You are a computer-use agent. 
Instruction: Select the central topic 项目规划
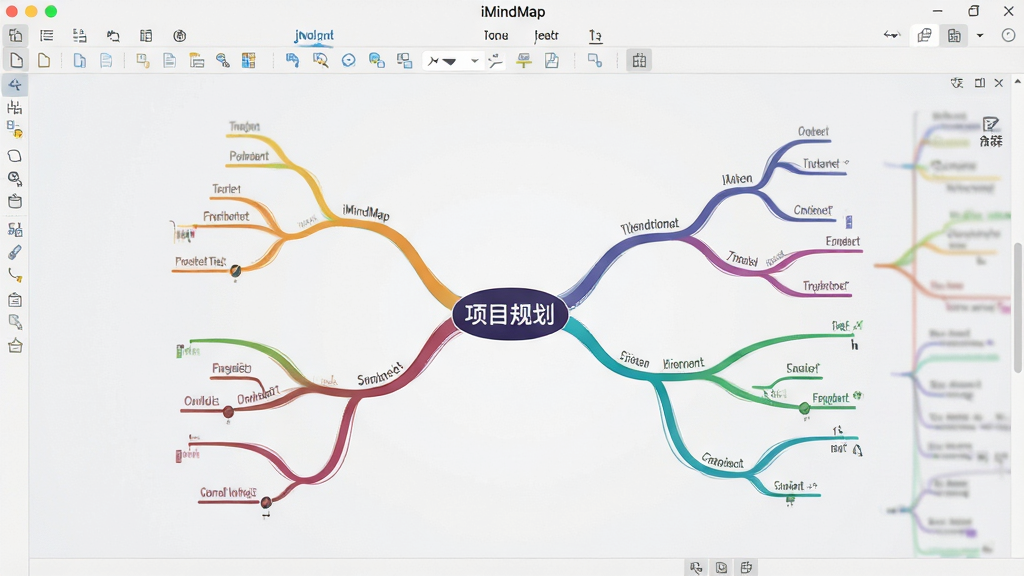[x=510, y=314]
